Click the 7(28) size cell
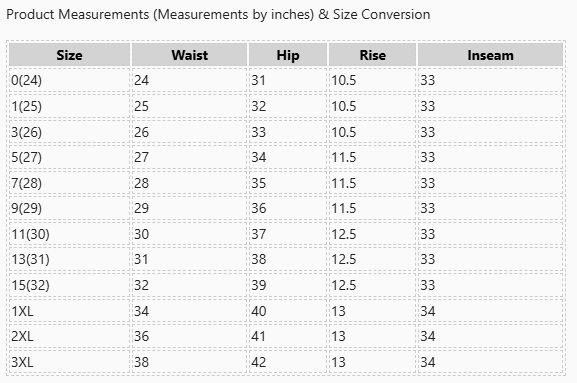577x383 pixels. [x=70, y=183]
